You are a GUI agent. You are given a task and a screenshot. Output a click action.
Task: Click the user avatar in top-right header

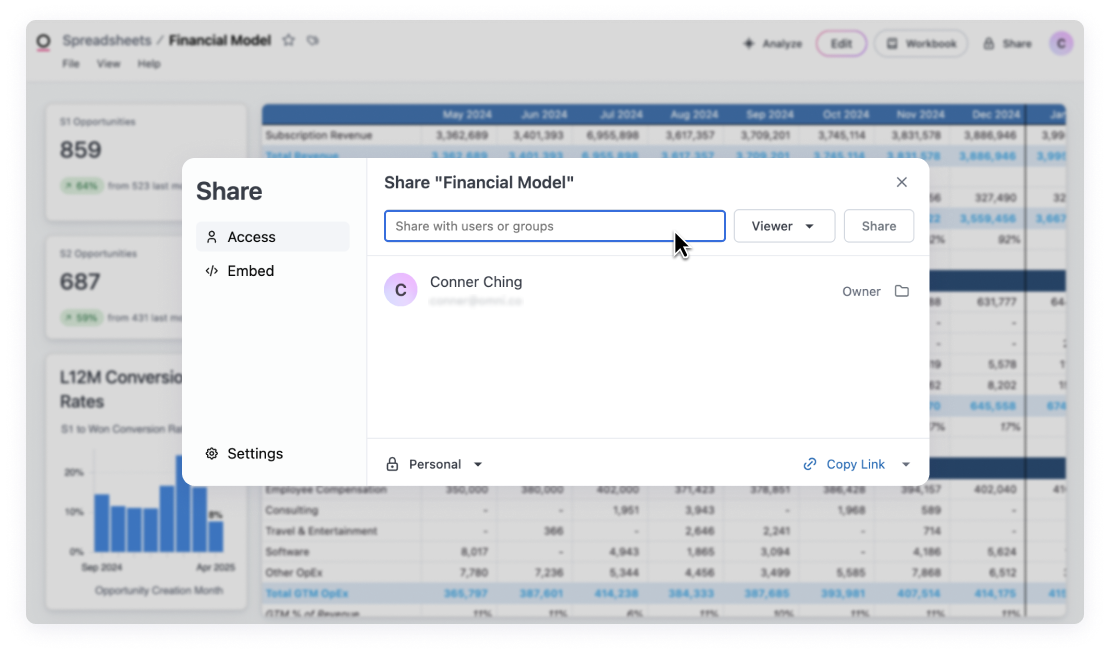click(x=1061, y=43)
